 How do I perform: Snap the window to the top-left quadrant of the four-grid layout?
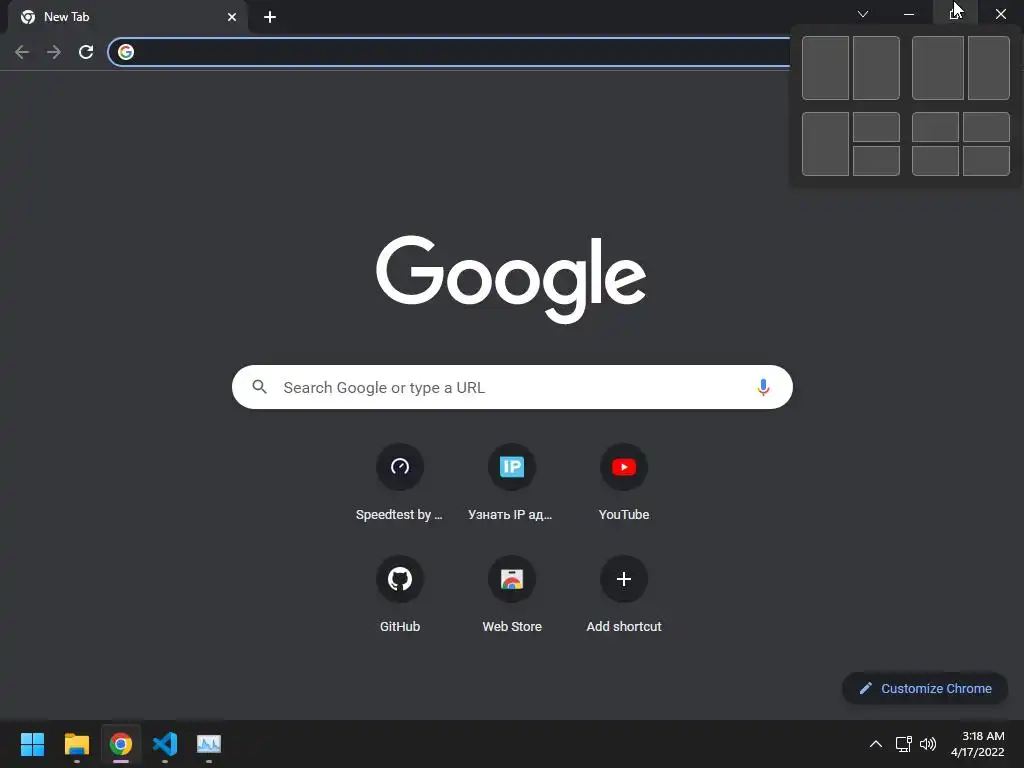[935, 127]
